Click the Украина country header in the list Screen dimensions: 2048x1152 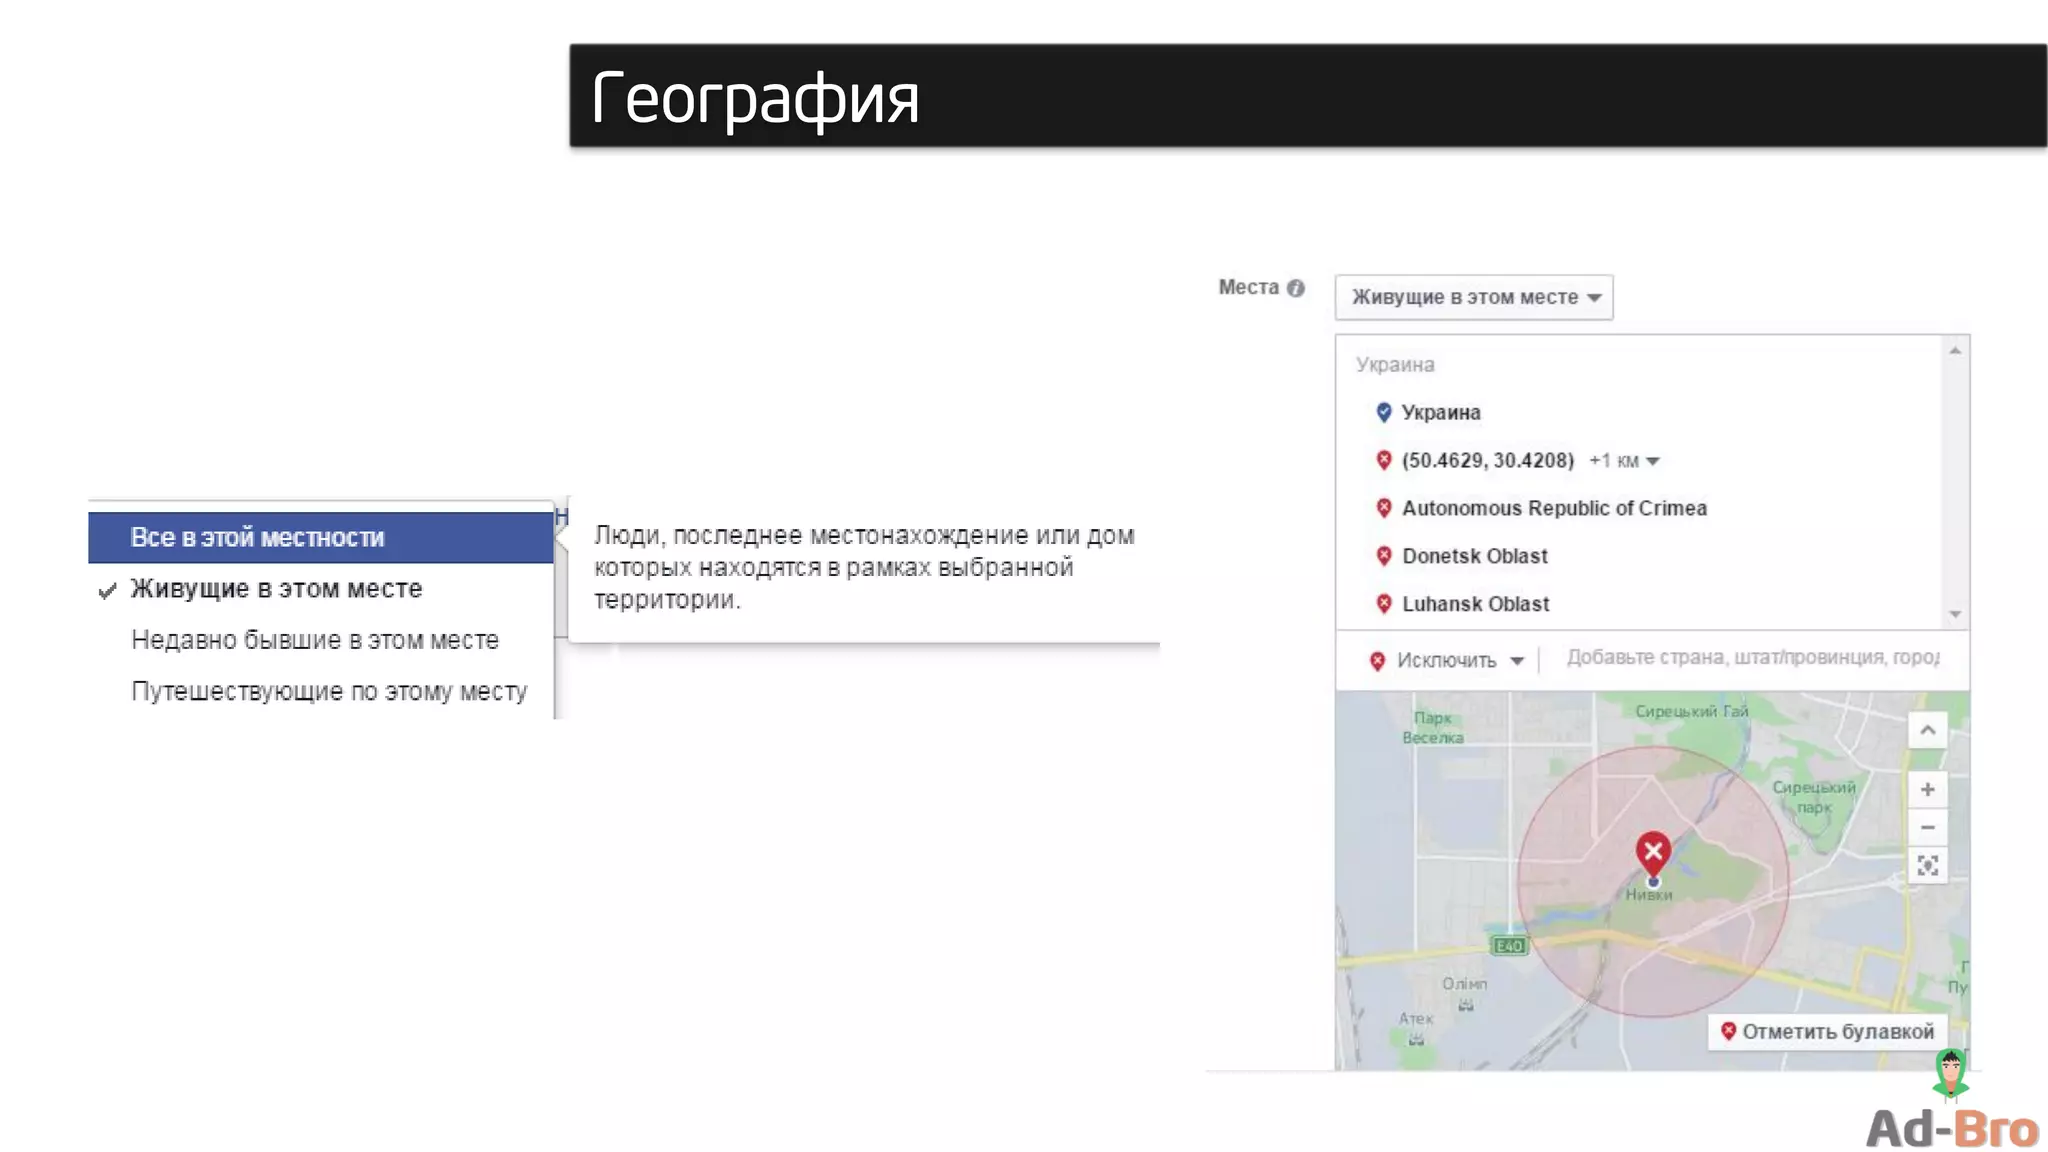1395,364
